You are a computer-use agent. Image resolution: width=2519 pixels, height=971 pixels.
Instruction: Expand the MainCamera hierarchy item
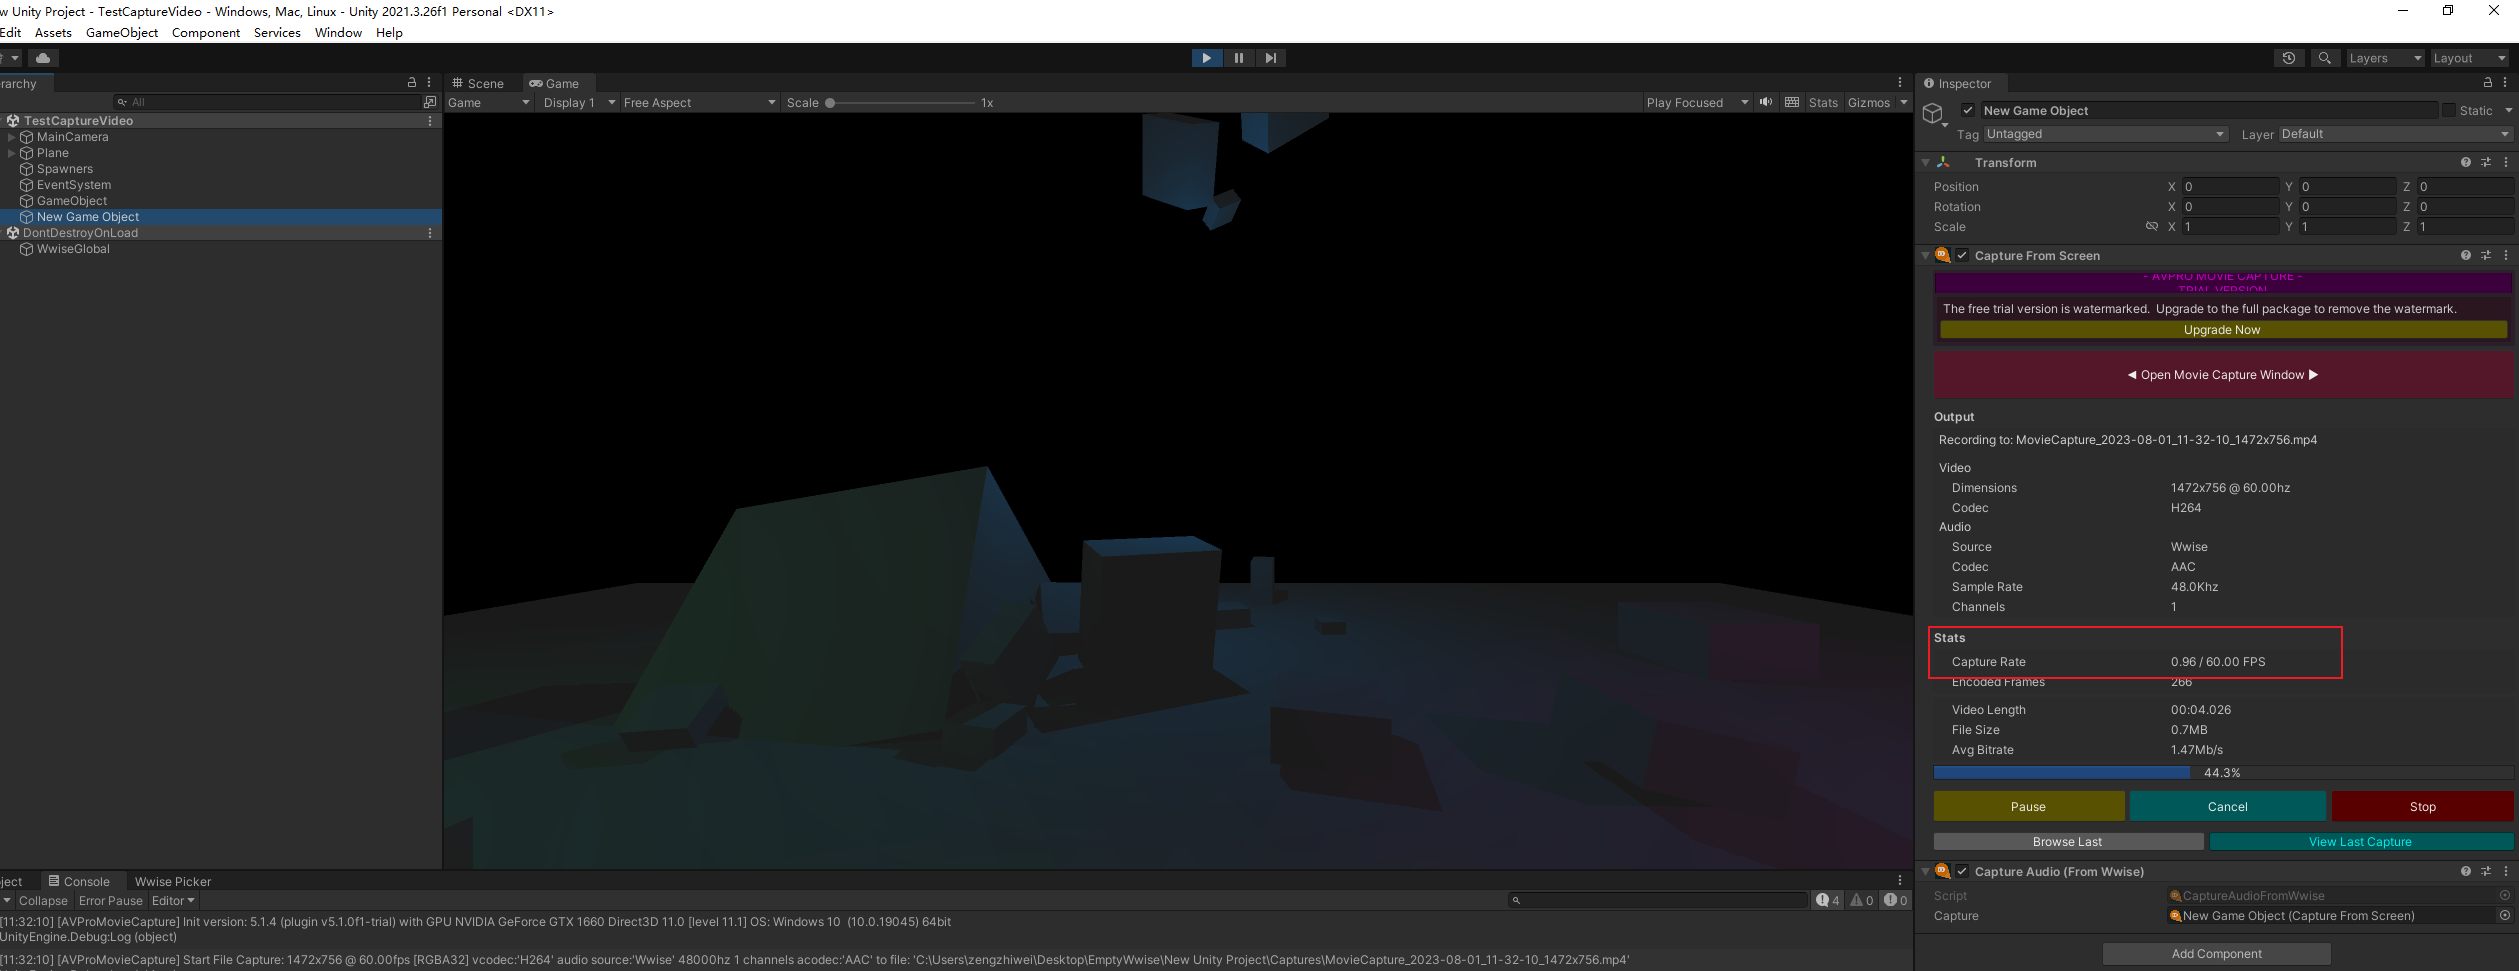[x=11, y=136]
